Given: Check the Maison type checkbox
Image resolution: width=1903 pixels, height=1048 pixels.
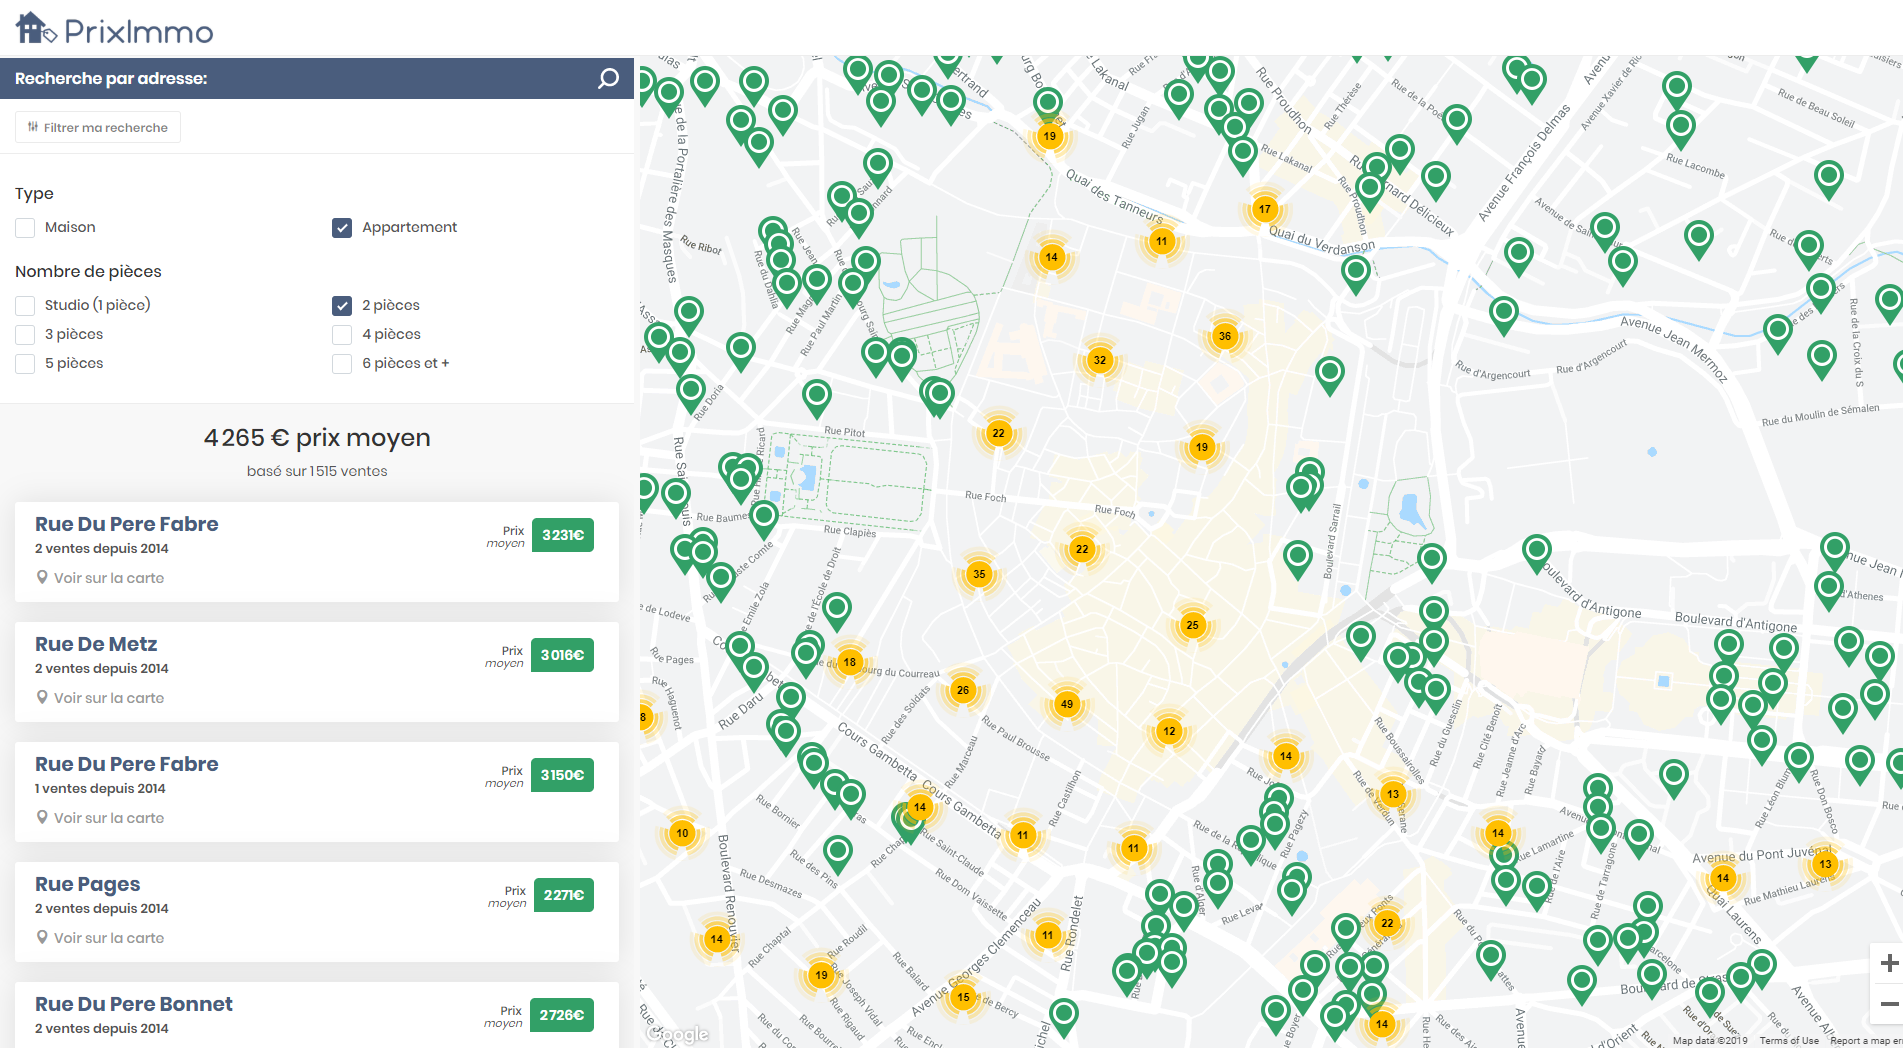Looking at the screenshot, I should (25, 228).
